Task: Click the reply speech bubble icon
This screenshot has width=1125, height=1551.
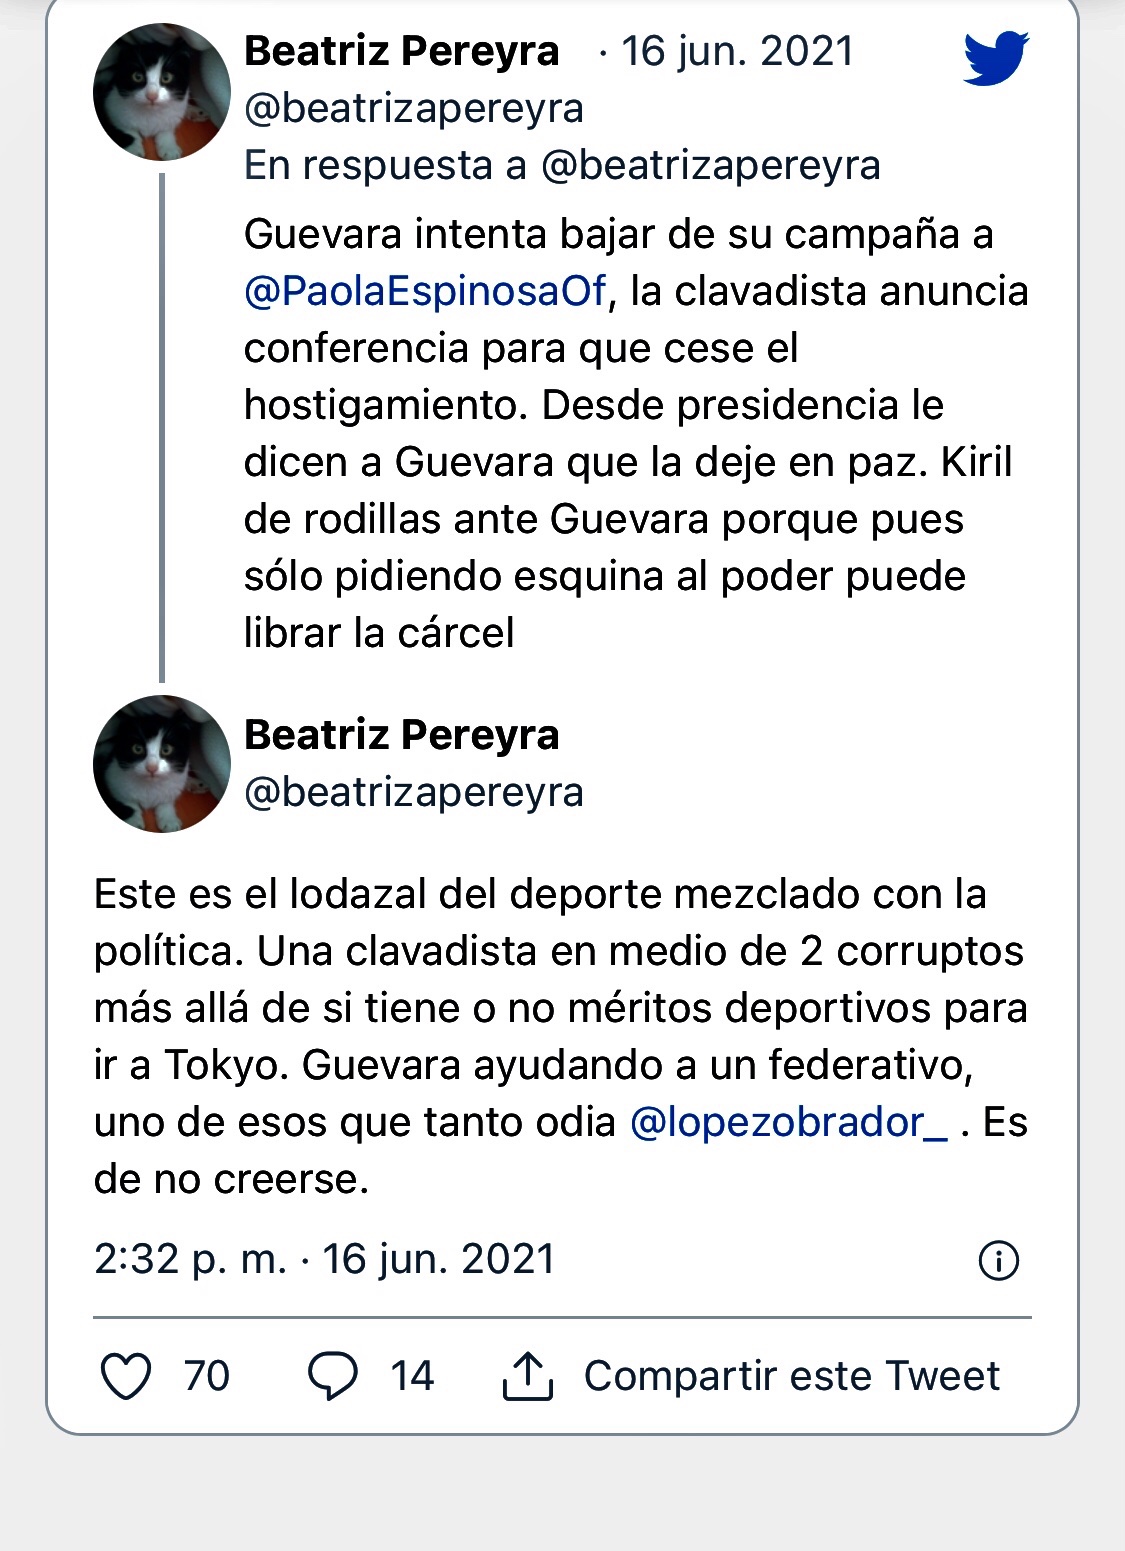Action: tap(332, 1376)
